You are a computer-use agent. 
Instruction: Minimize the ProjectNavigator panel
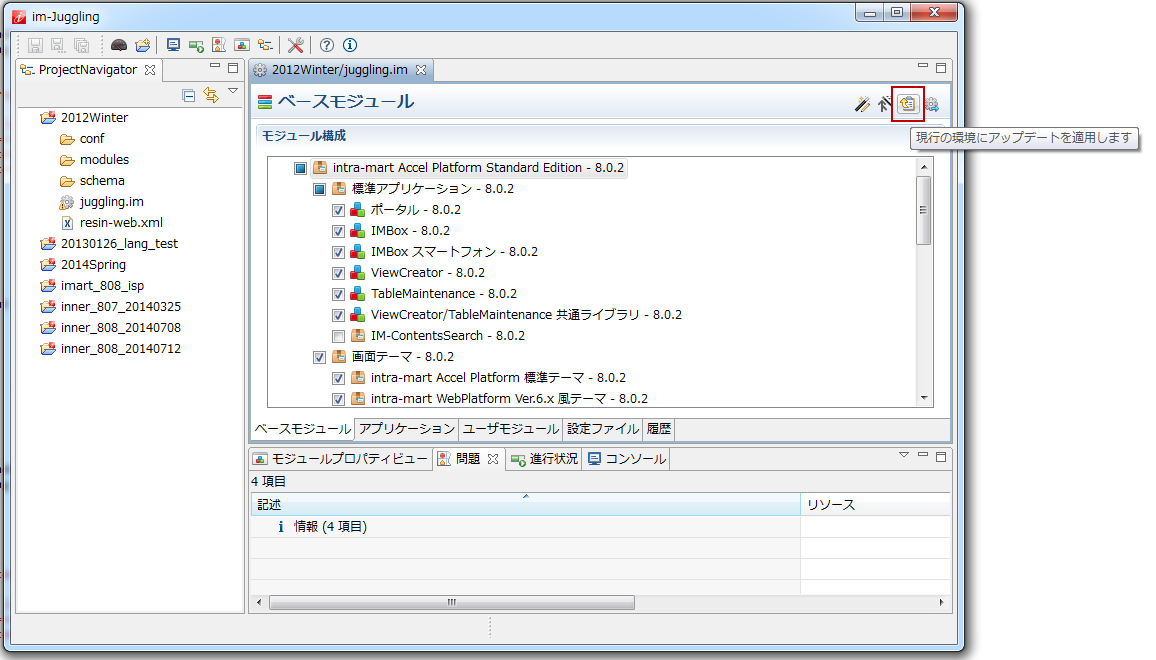(x=215, y=66)
